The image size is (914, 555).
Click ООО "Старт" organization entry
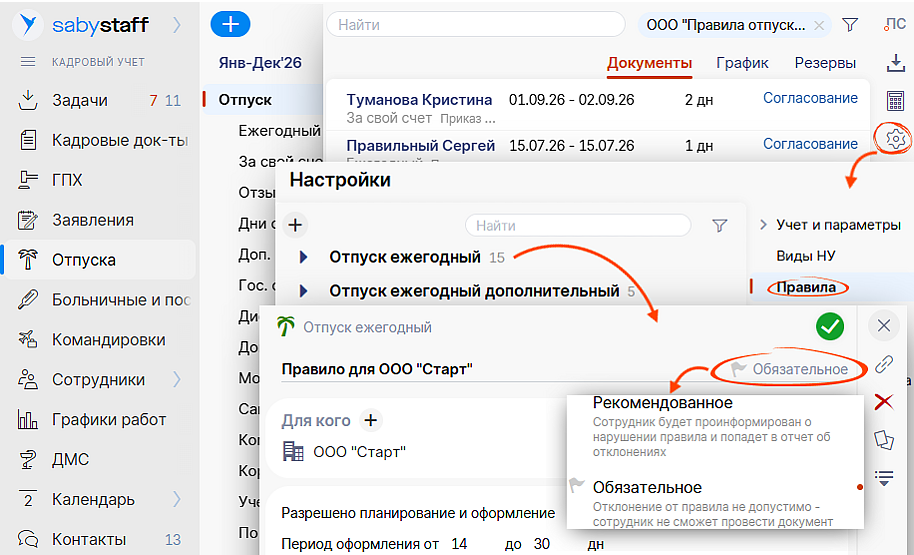click(x=359, y=452)
